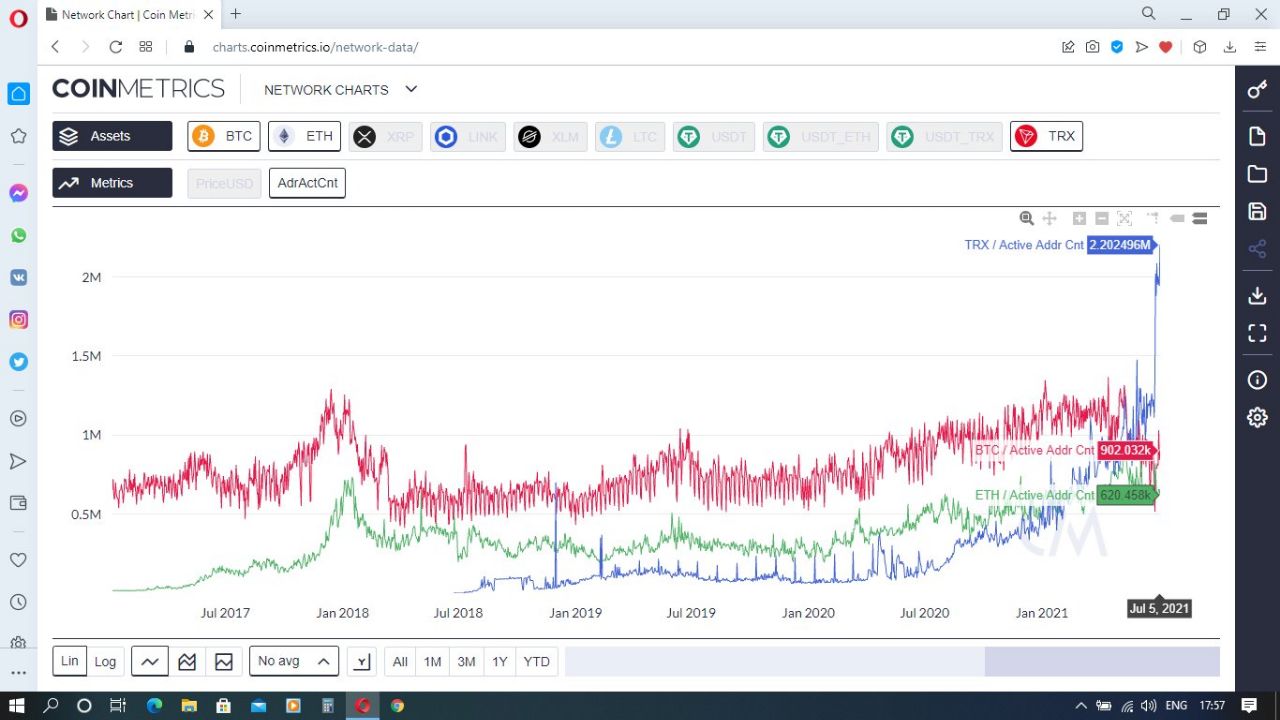Open the key icon in right panel
1280x720 pixels.
(x=1257, y=90)
